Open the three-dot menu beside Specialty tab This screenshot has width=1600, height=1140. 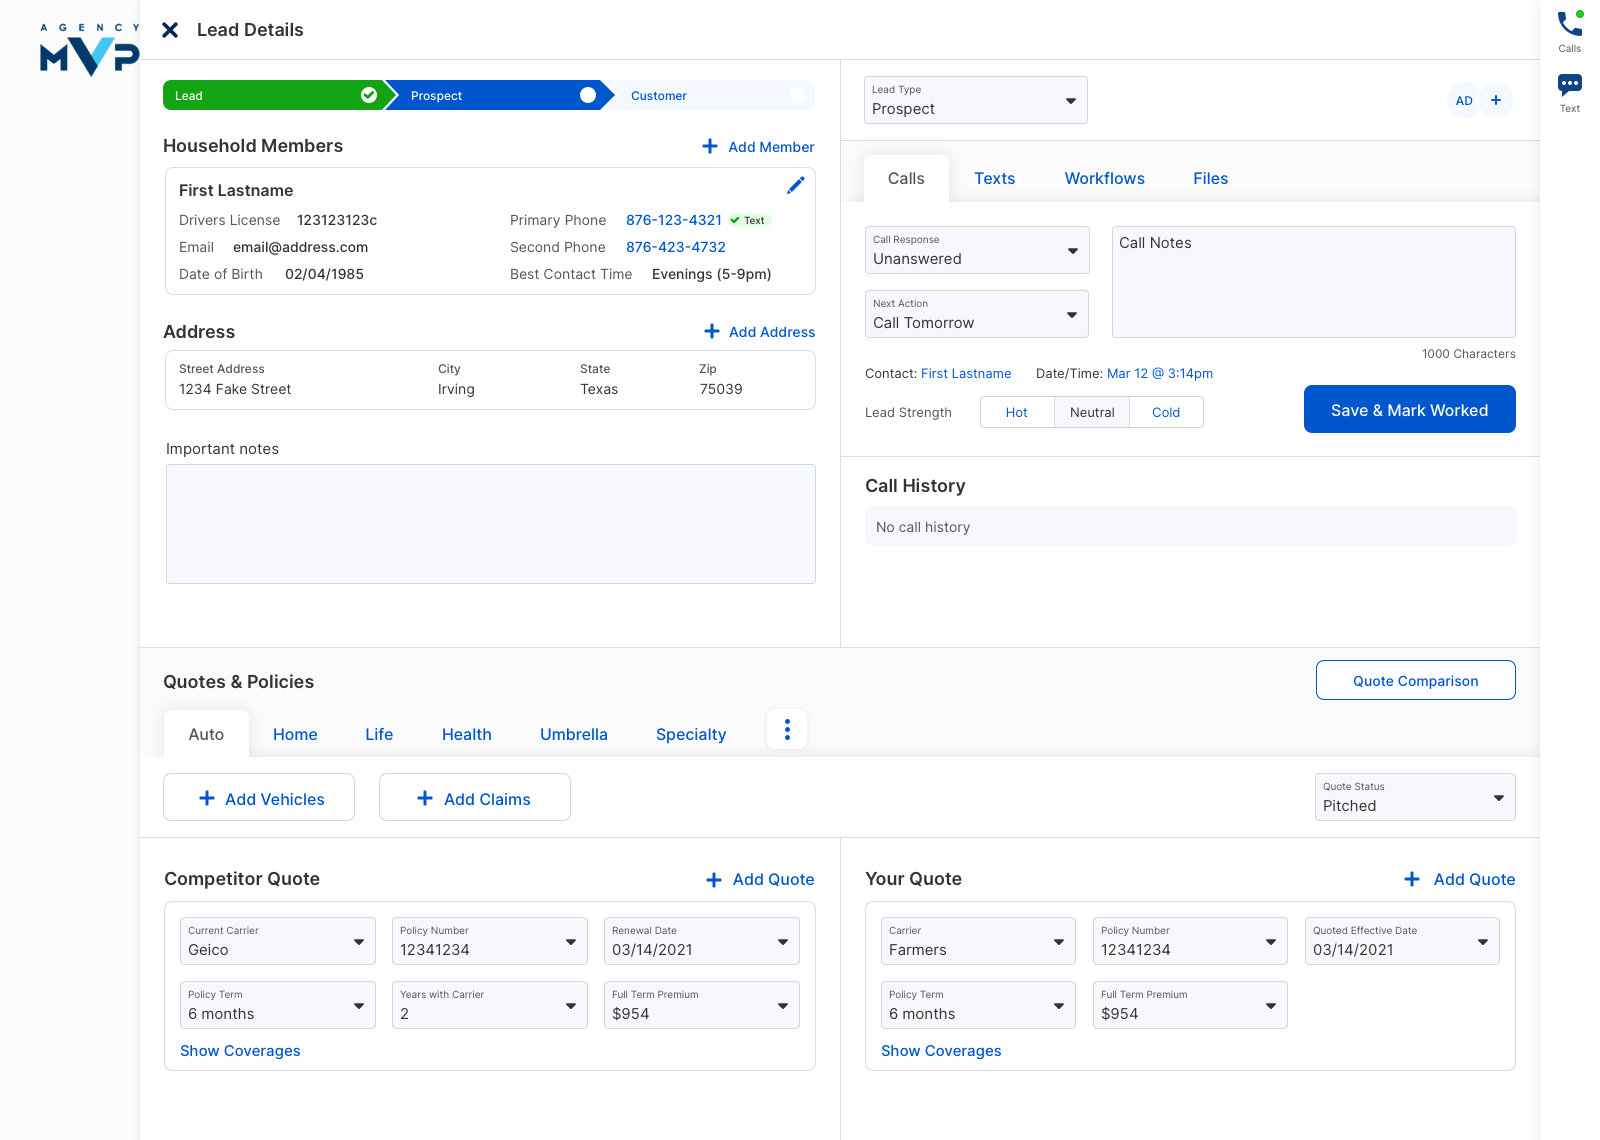(x=787, y=729)
